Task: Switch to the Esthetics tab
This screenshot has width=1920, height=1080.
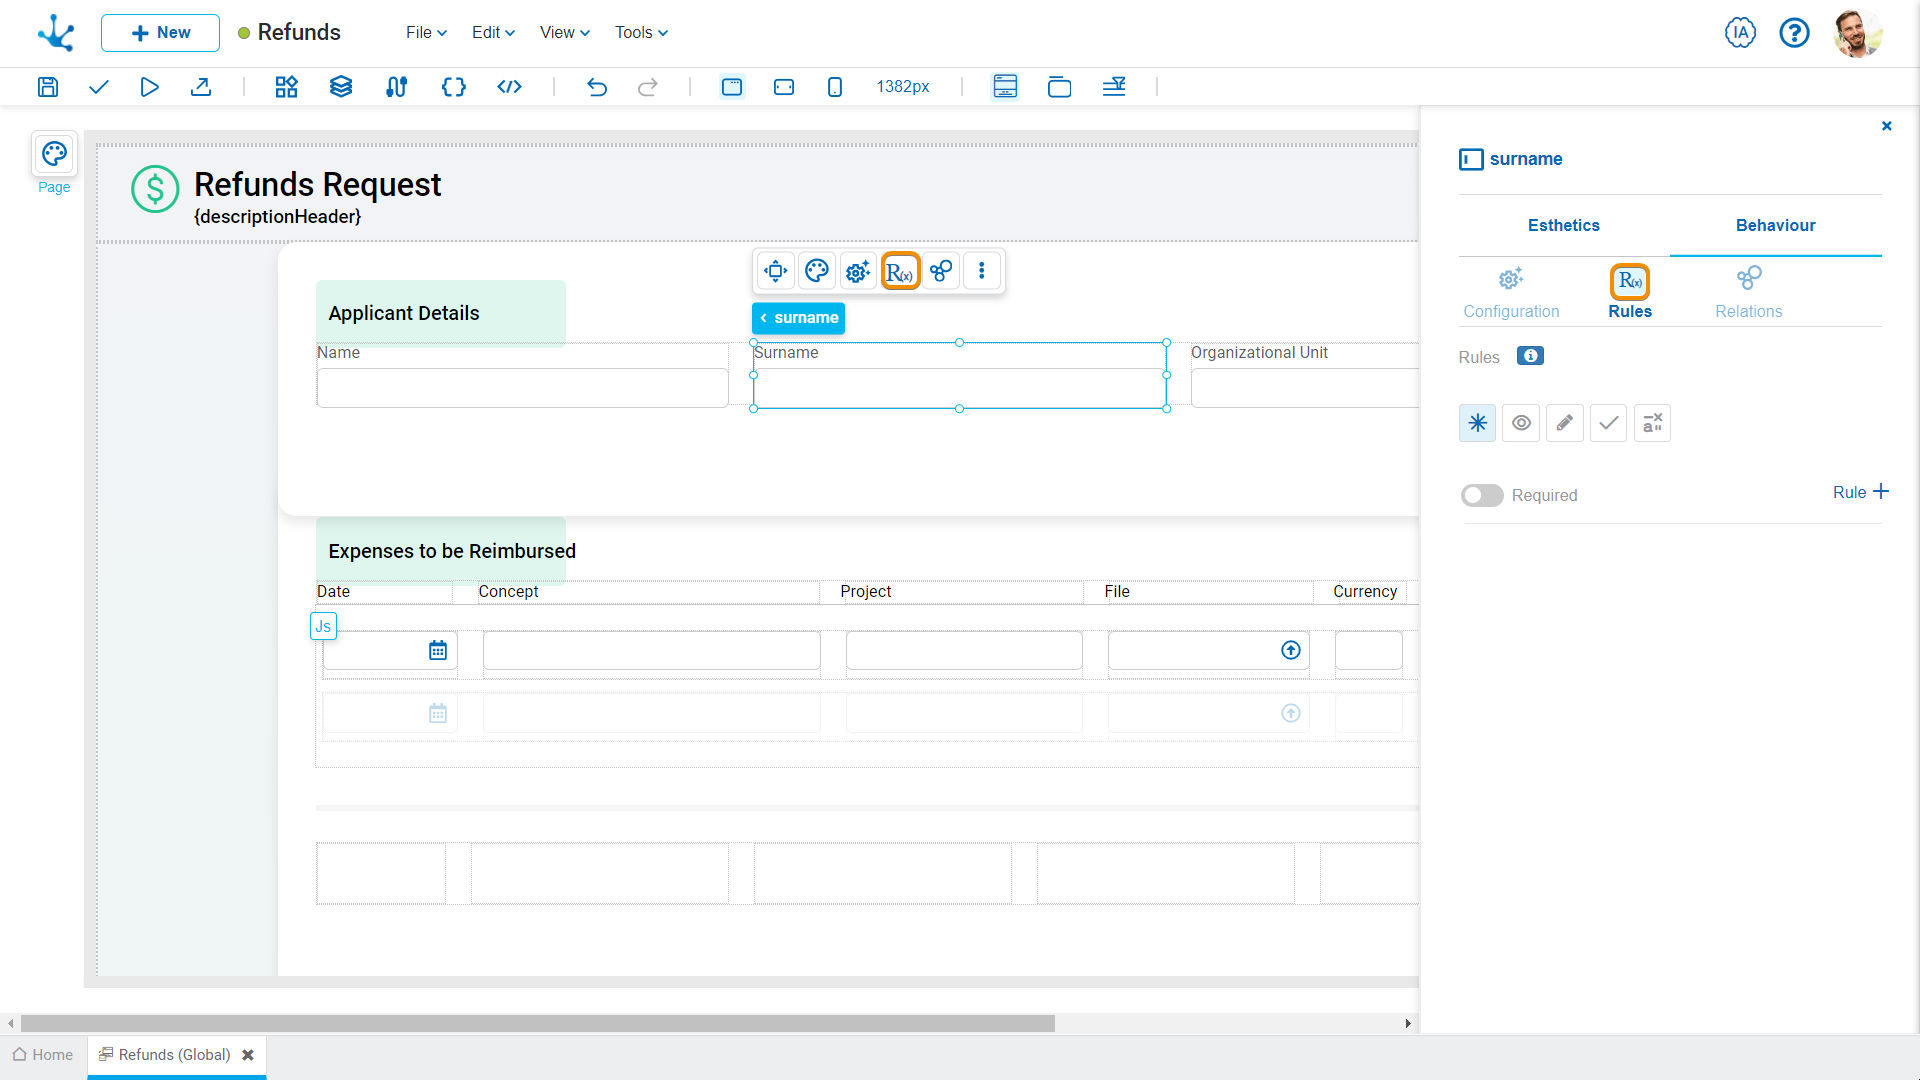Action: [x=1563, y=225]
